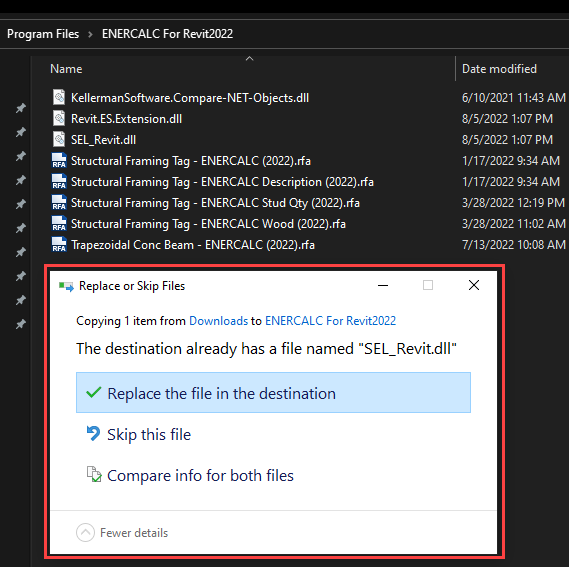This screenshot has width=569, height=567.
Task: Click the date 7/13/2022 10:08 AM
Action: [x=513, y=245]
